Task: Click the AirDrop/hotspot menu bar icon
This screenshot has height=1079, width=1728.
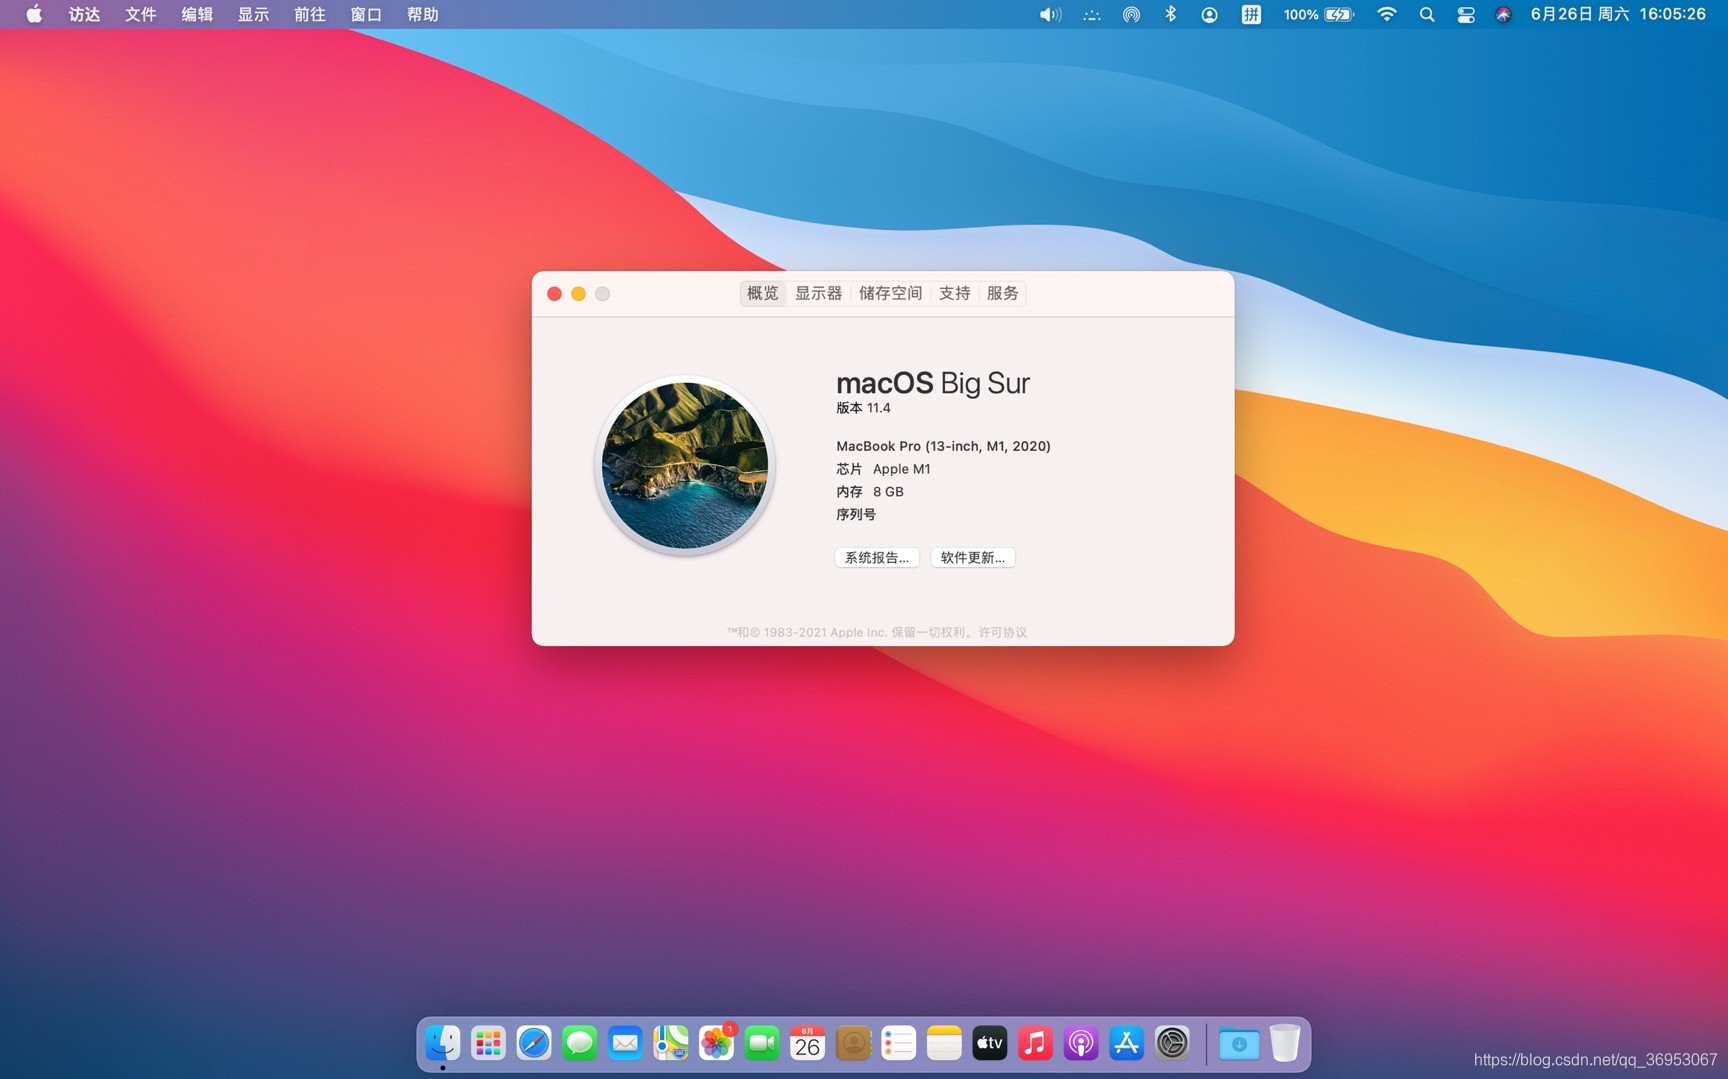Action: (x=1131, y=14)
